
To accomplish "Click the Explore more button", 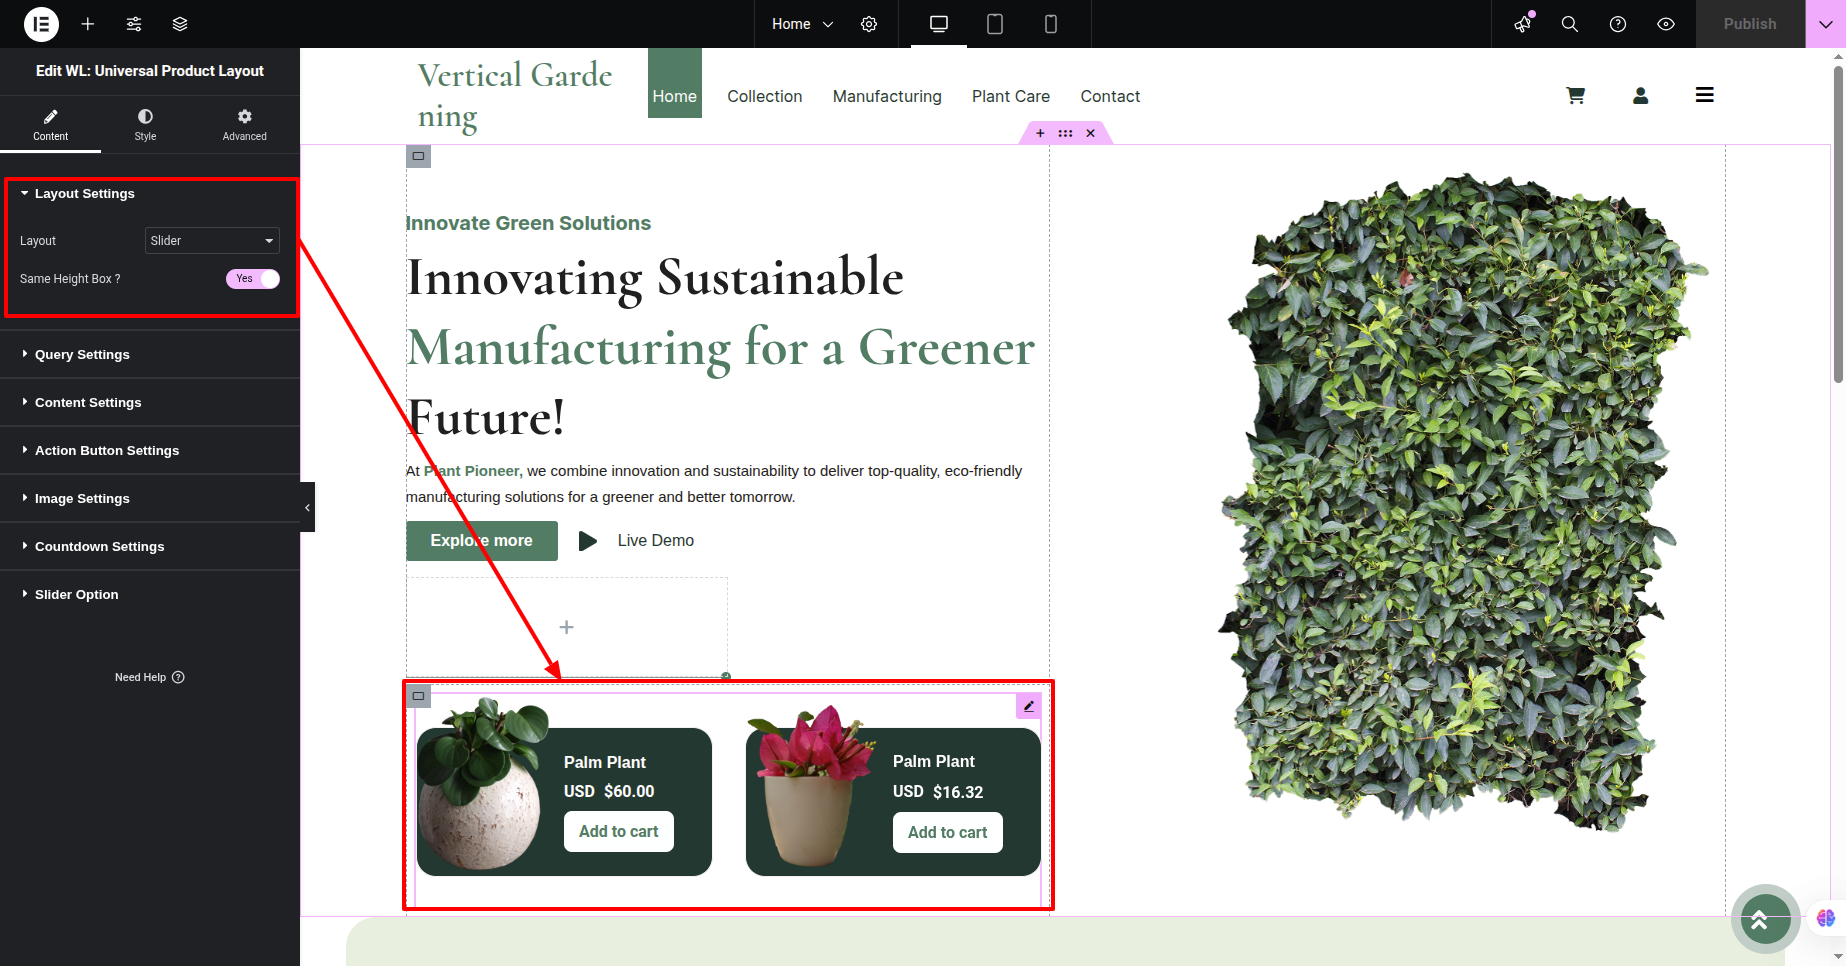I will [481, 541].
